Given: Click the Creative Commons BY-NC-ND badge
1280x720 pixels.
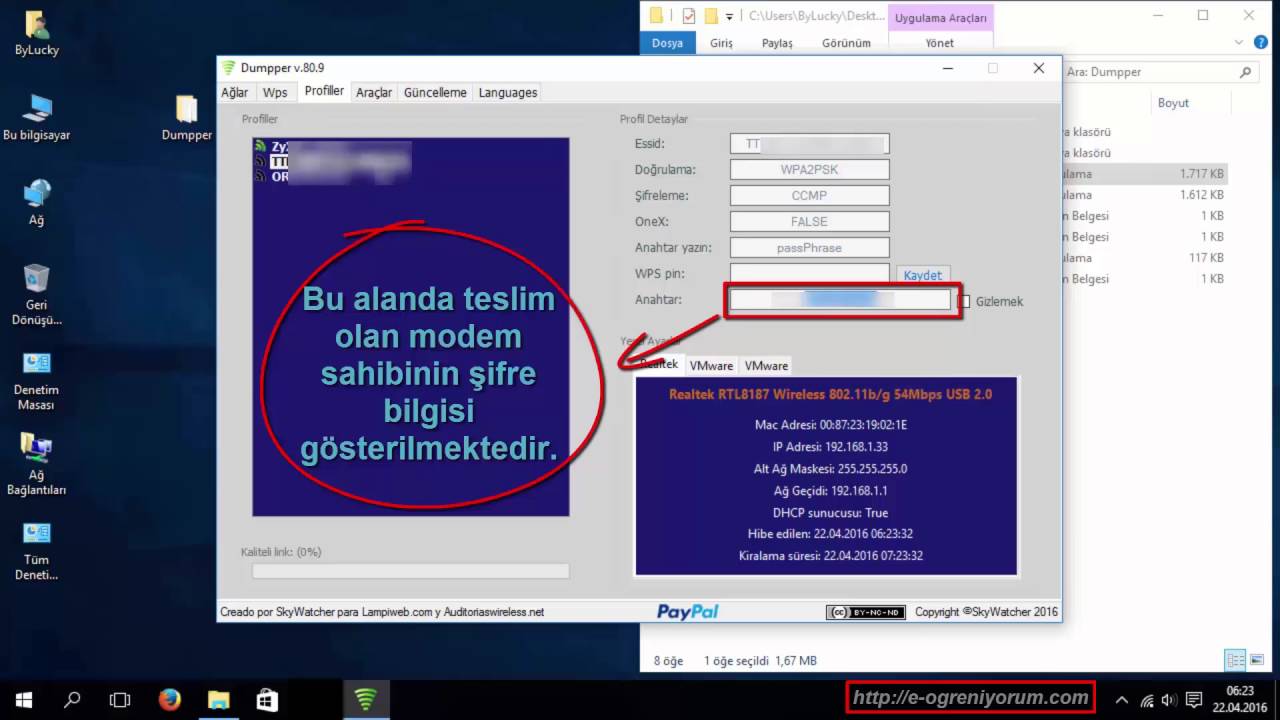Looking at the screenshot, I should tap(866, 612).
